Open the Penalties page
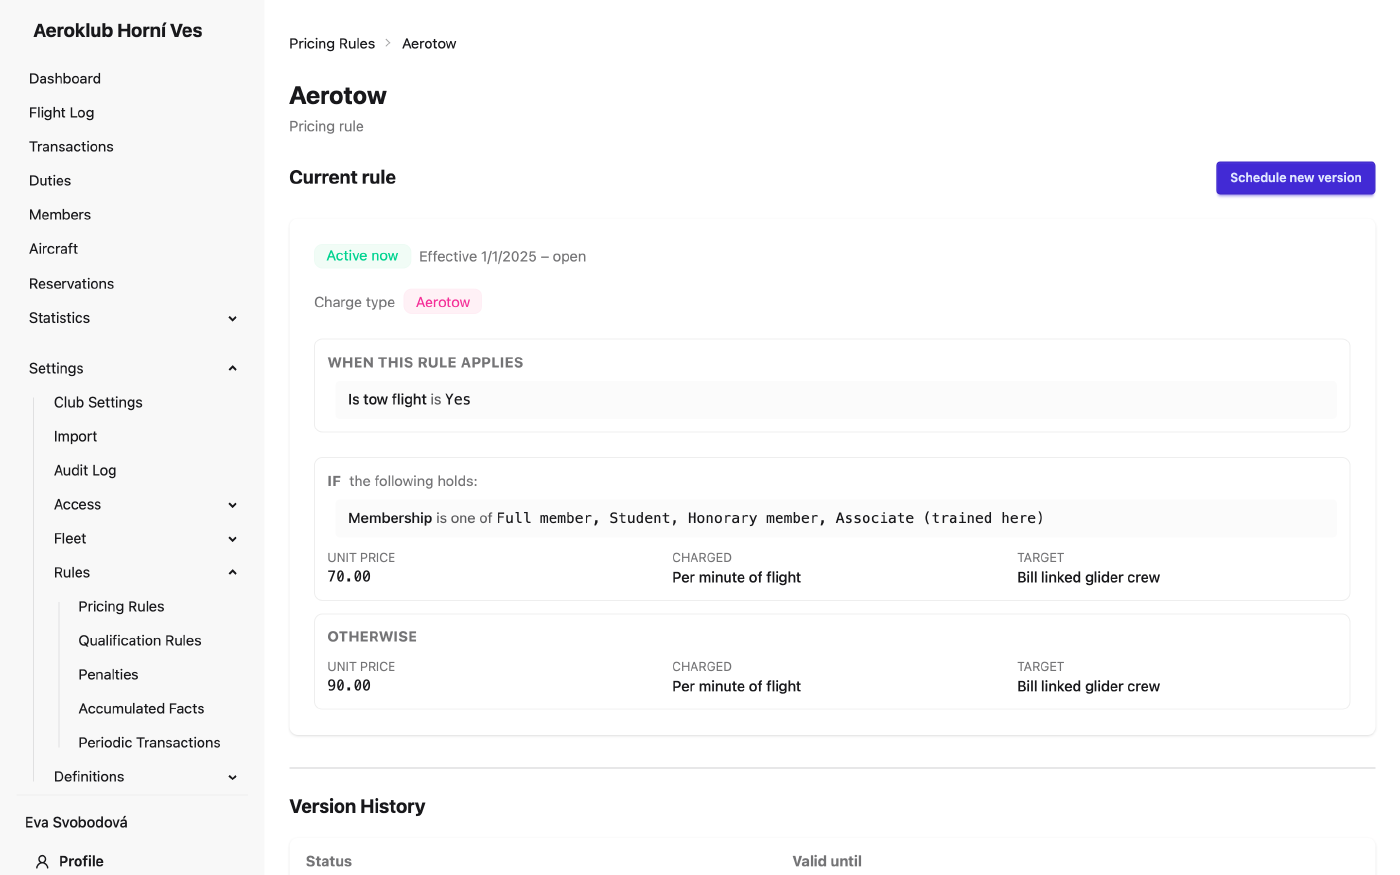This screenshot has width=1400, height=875. coord(108,674)
